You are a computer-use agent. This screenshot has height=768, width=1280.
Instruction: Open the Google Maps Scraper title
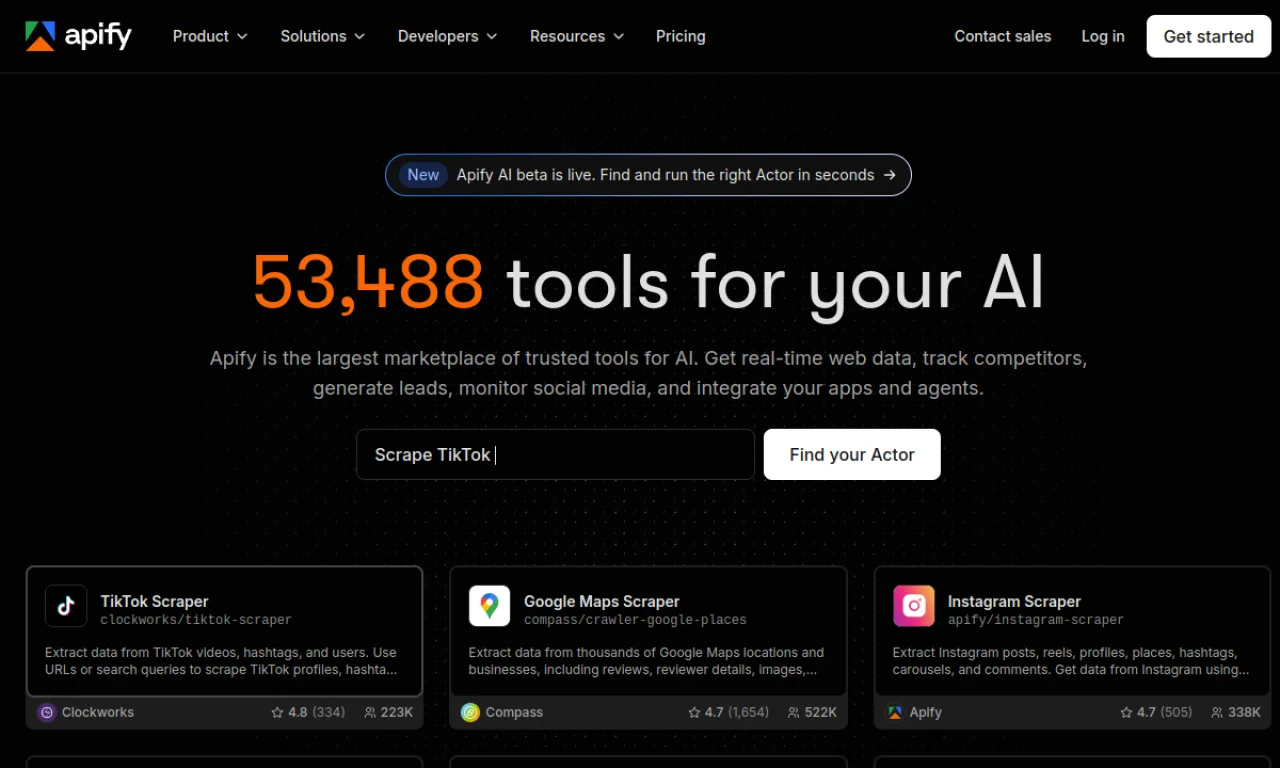602,601
